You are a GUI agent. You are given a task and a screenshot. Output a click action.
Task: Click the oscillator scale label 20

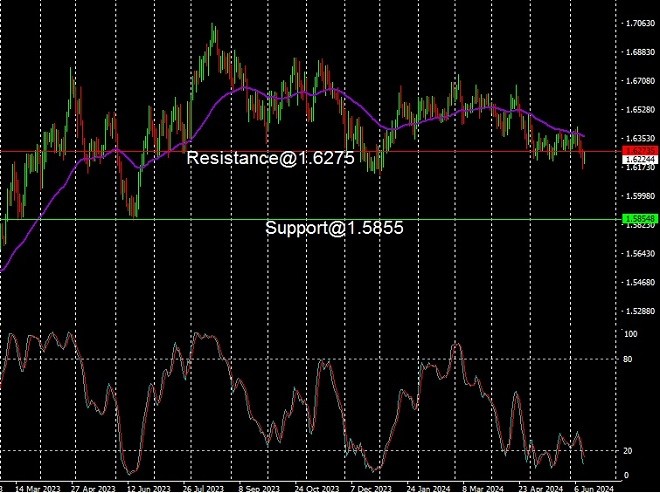click(628, 451)
